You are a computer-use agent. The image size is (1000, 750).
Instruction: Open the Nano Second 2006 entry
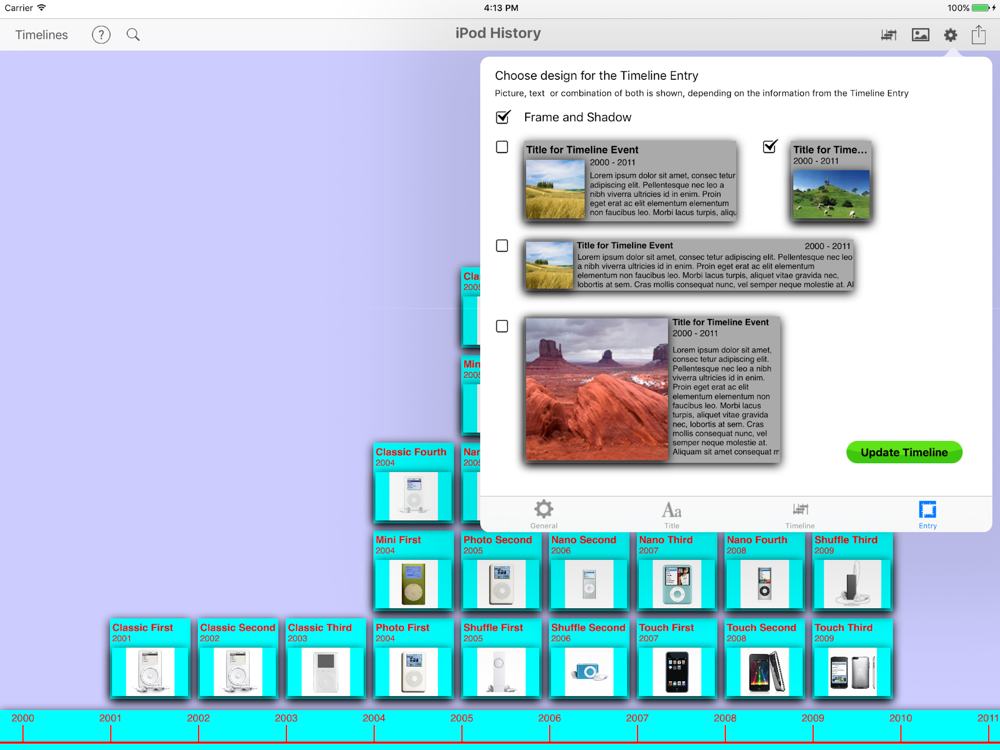(x=589, y=570)
